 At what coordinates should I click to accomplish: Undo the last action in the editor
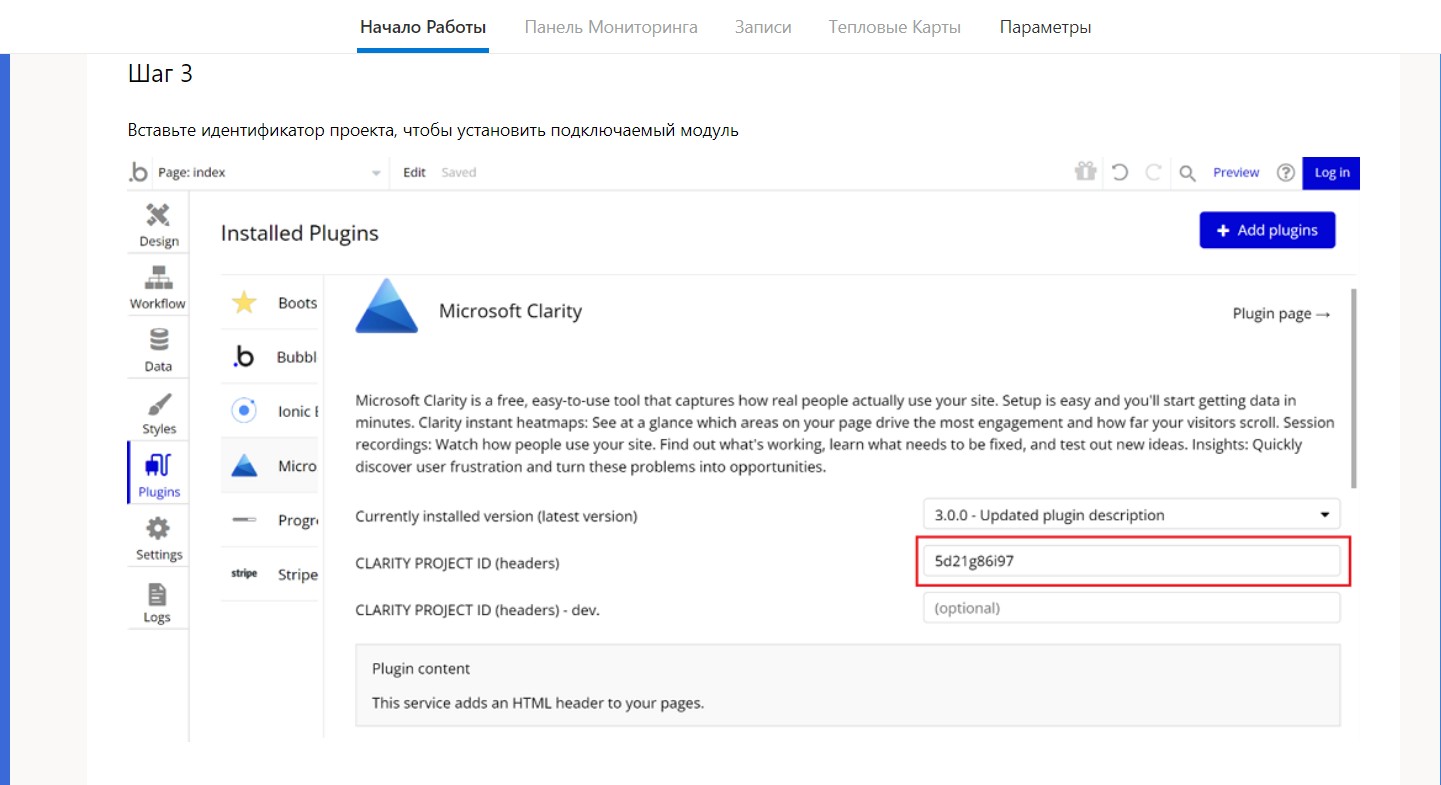tap(1120, 172)
